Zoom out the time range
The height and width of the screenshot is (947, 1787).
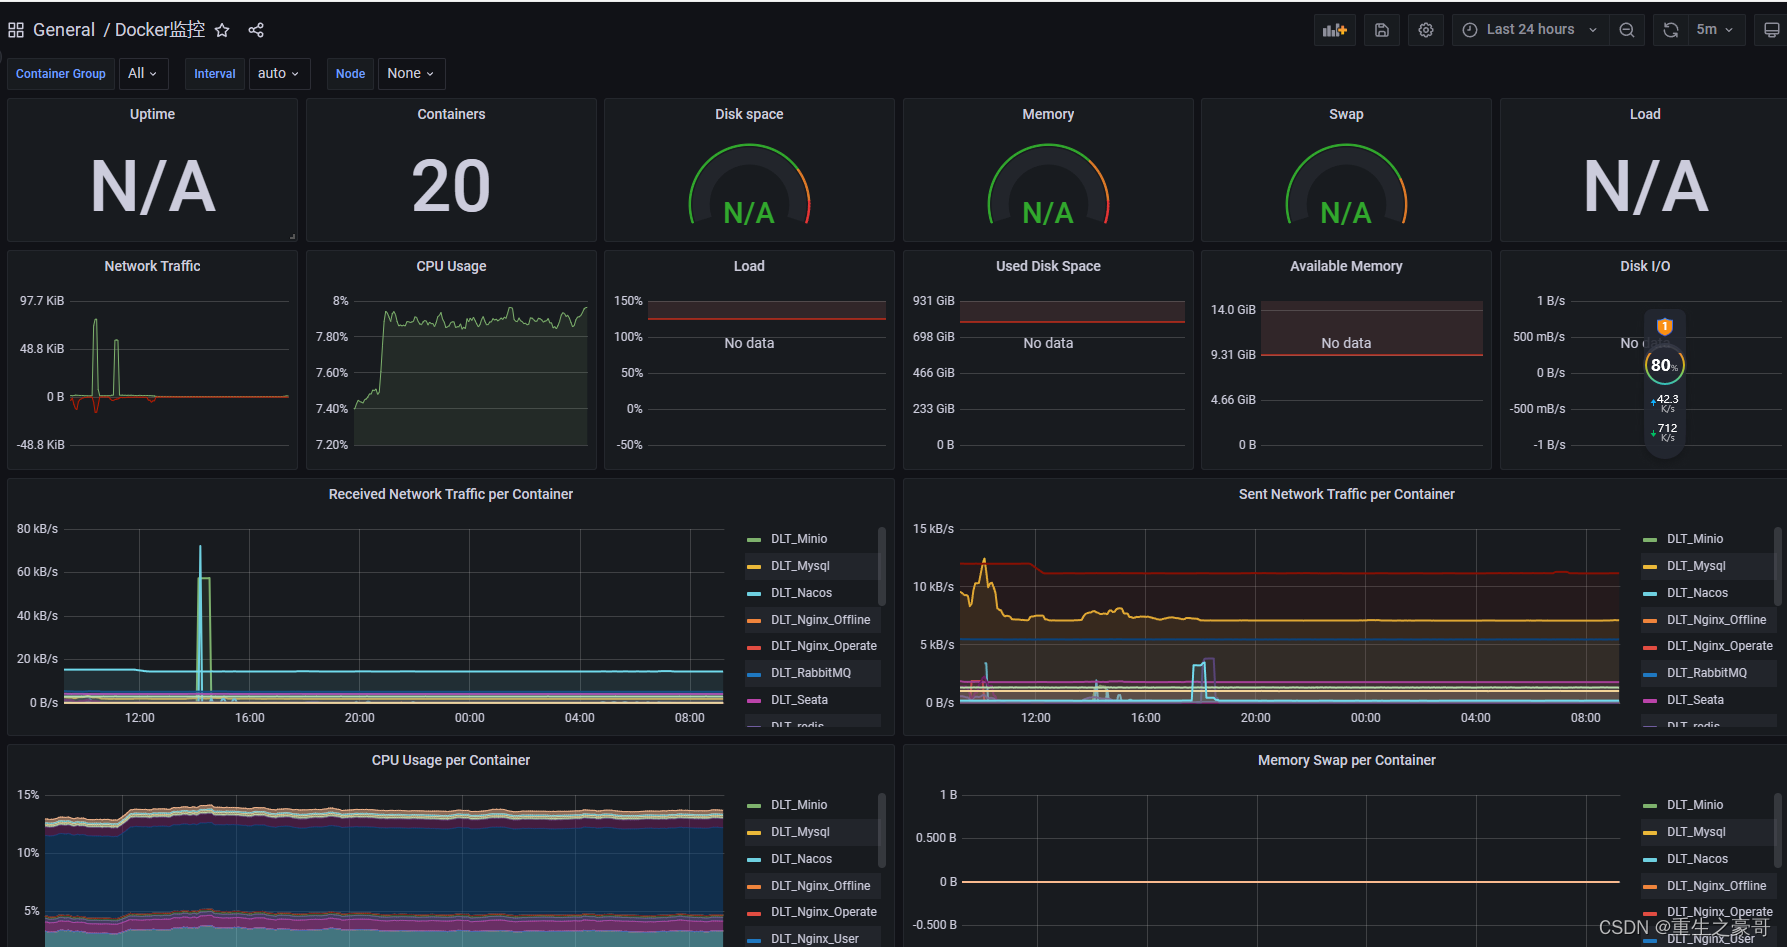pos(1627,30)
